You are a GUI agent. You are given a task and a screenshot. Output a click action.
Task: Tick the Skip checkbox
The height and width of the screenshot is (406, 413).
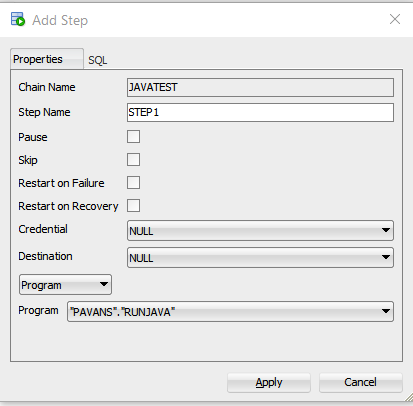133,160
